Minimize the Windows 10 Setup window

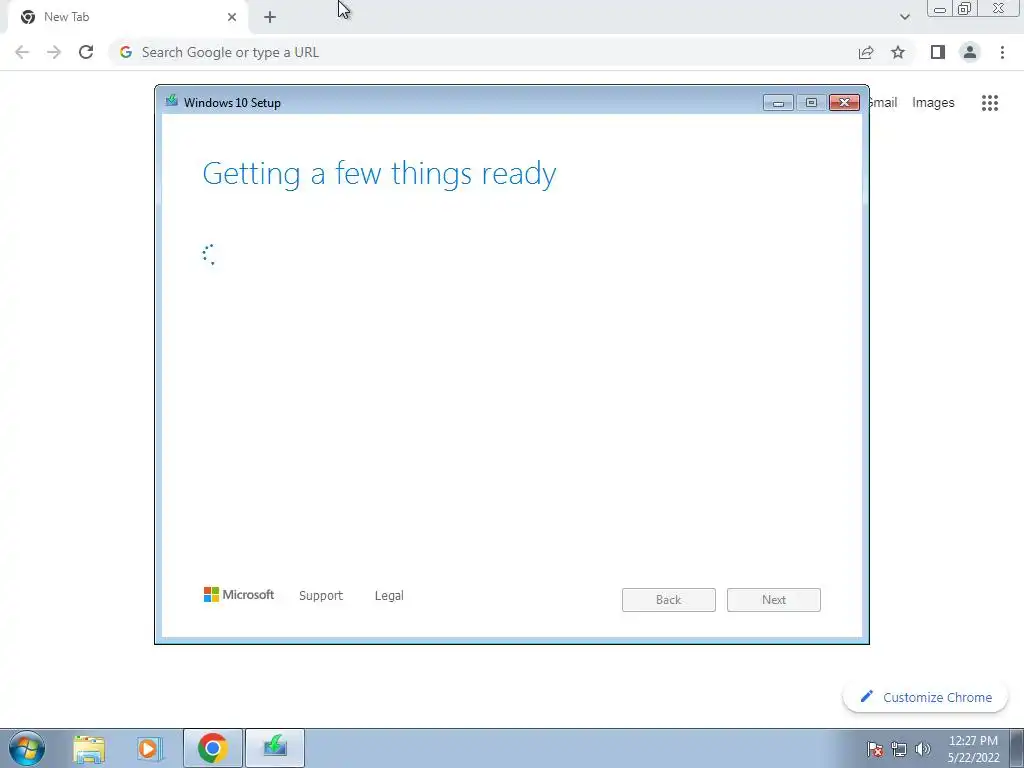pos(778,103)
